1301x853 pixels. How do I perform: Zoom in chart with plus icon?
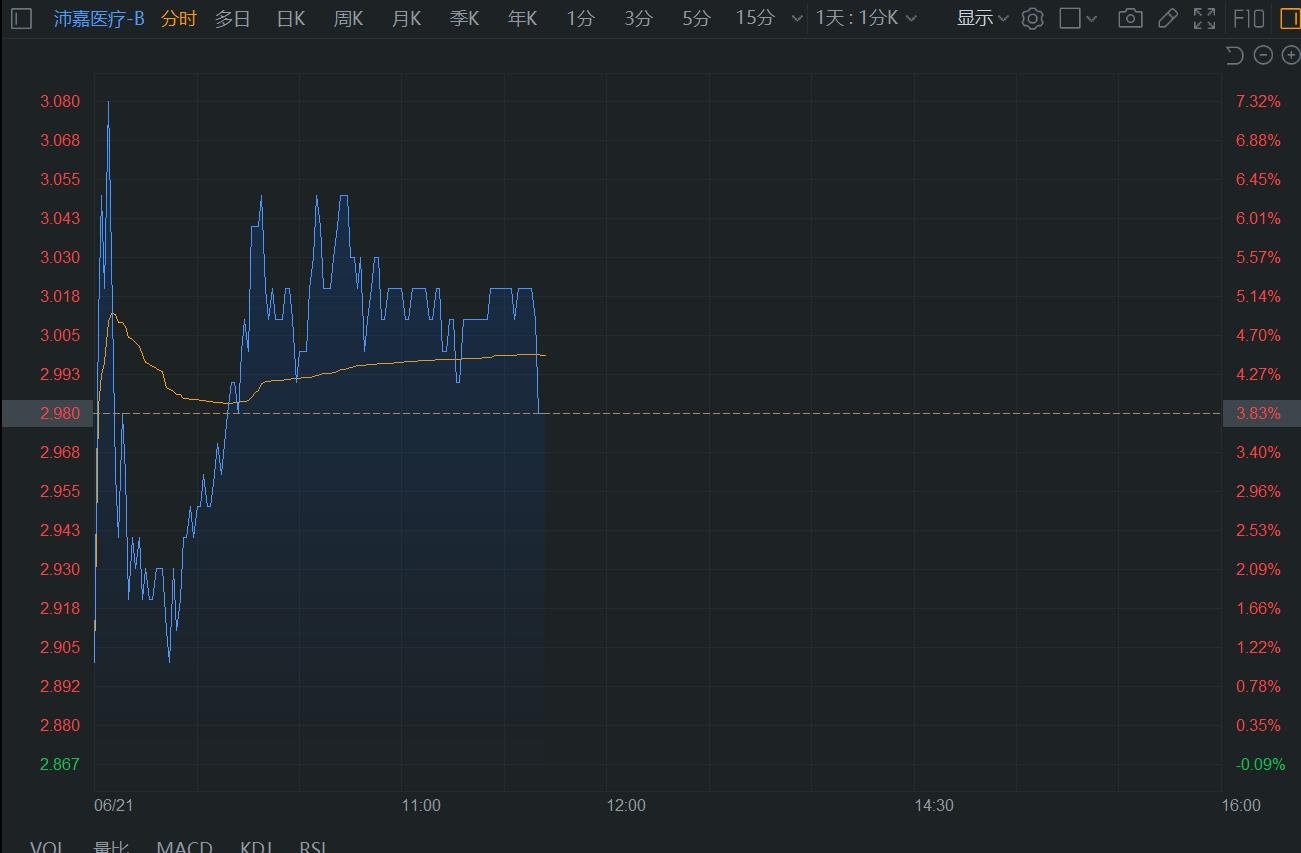1290,55
